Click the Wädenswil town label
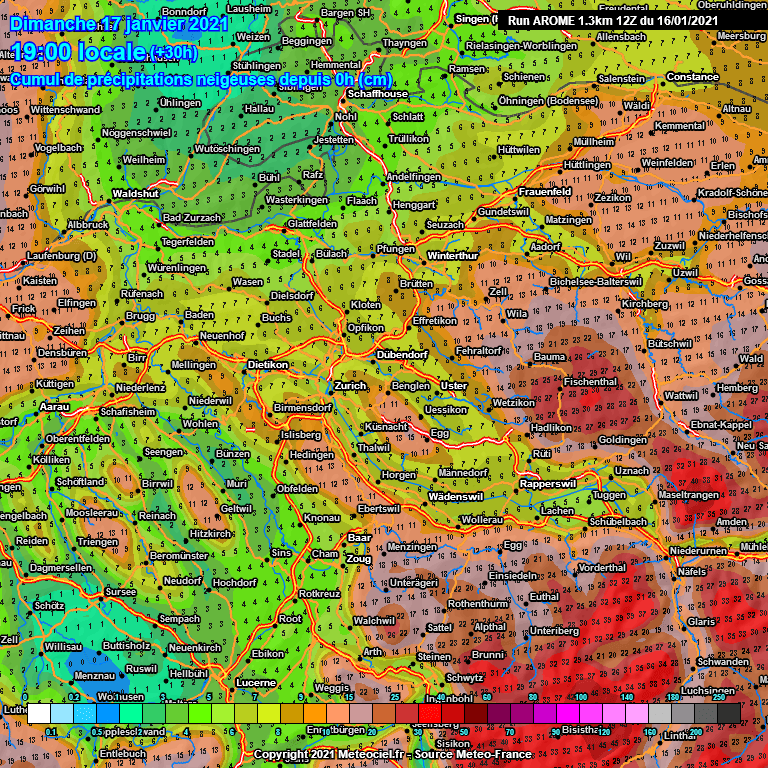Viewport: 768px width, 768px height. [x=456, y=497]
